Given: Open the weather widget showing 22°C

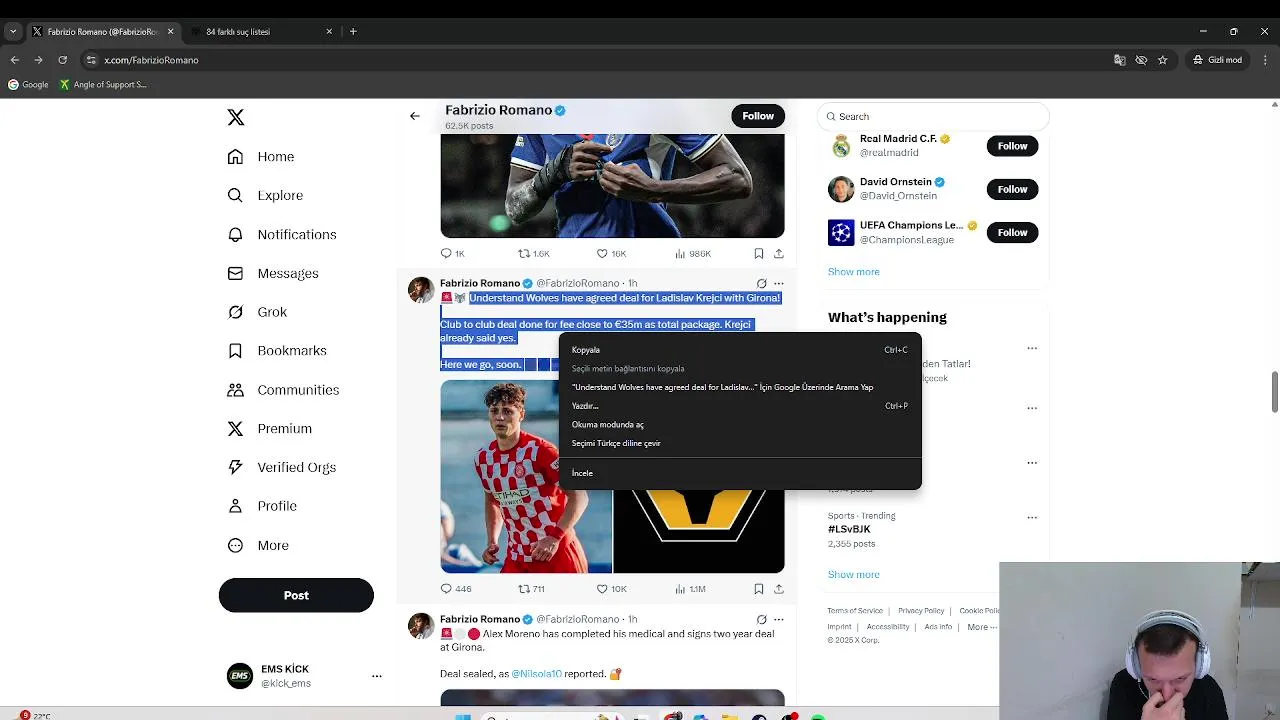Looking at the screenshot, I should 35,715.
